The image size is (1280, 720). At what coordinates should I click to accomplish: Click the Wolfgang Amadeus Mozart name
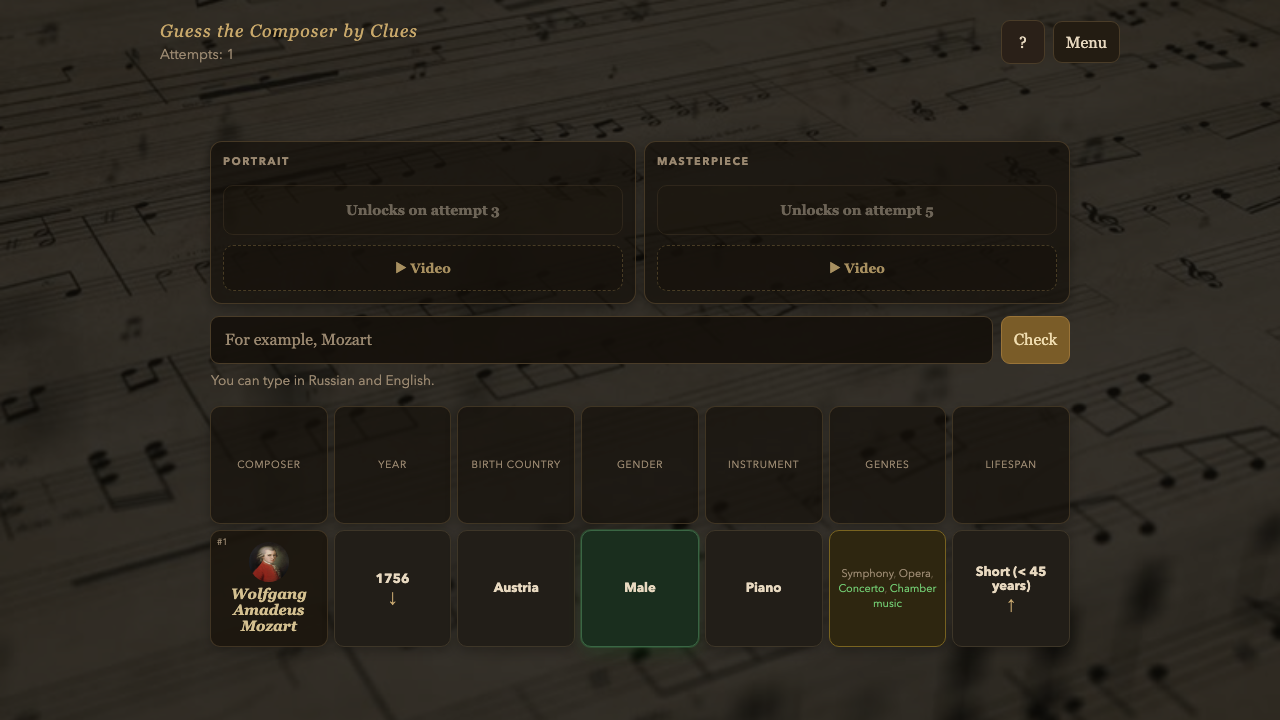(x=269, y=610)
